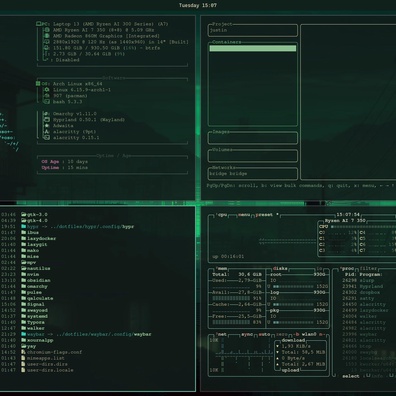Click the Tuesday 15:07 clock in top bar
The image size is (396, 396).
click(x=198, y=5)
